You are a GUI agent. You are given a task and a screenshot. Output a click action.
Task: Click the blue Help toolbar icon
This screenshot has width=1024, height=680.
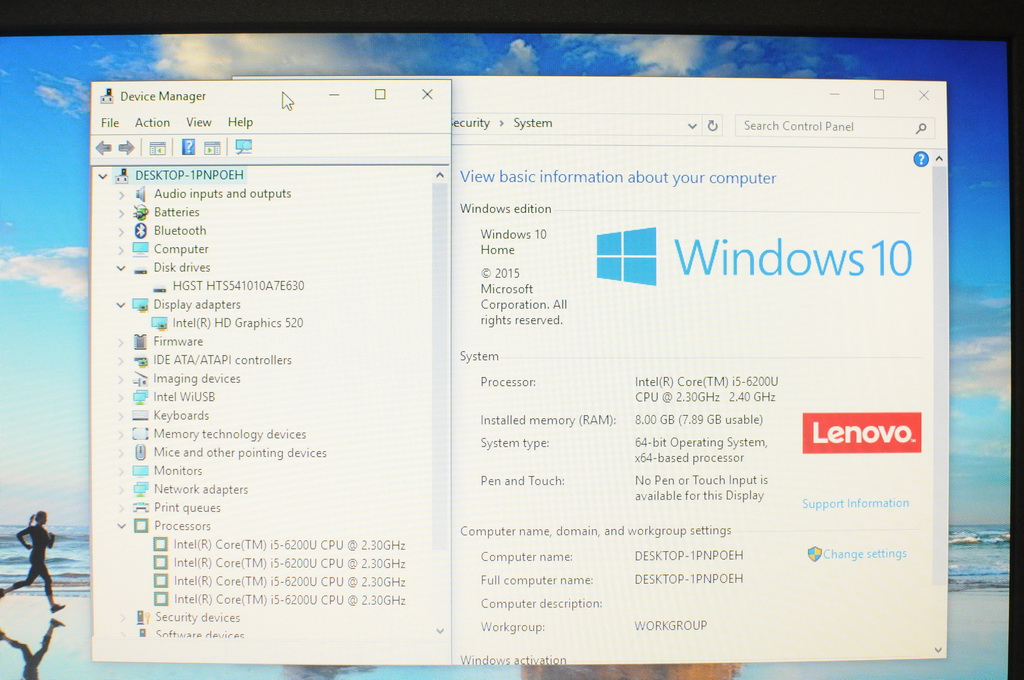coord(188,147)
